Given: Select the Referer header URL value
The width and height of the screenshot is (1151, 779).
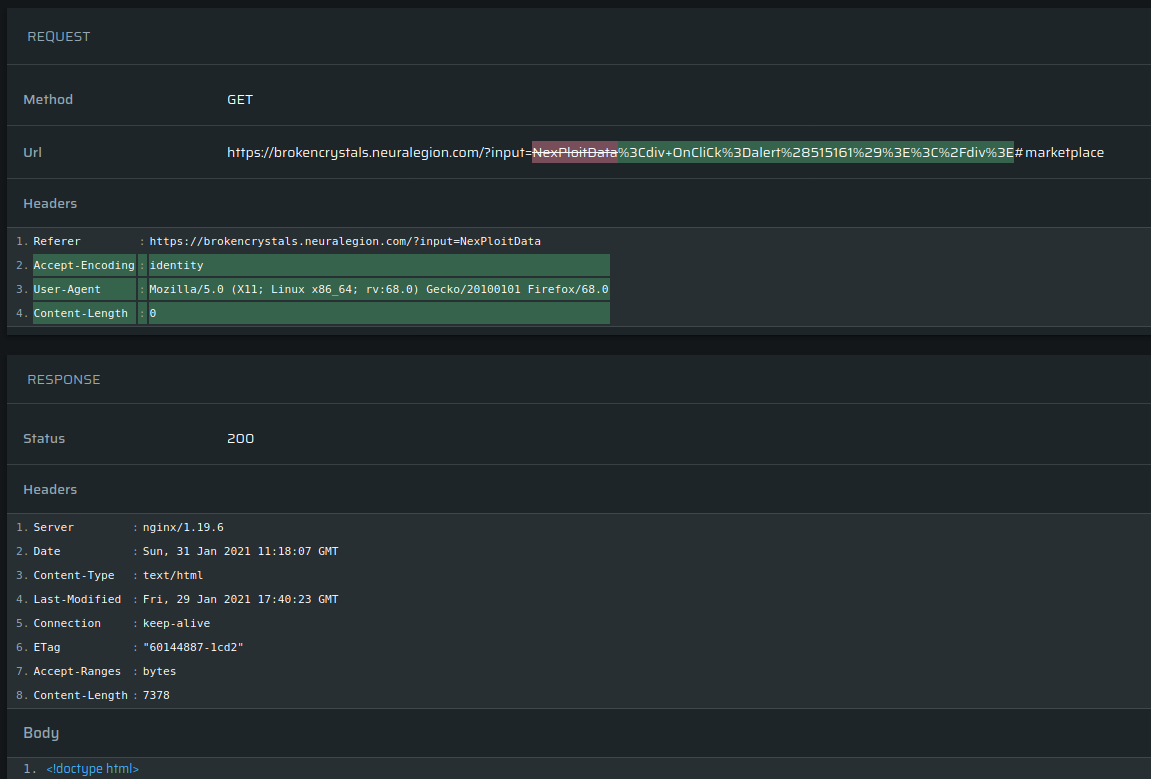Looking at the screenshot, I should point(345,242).
